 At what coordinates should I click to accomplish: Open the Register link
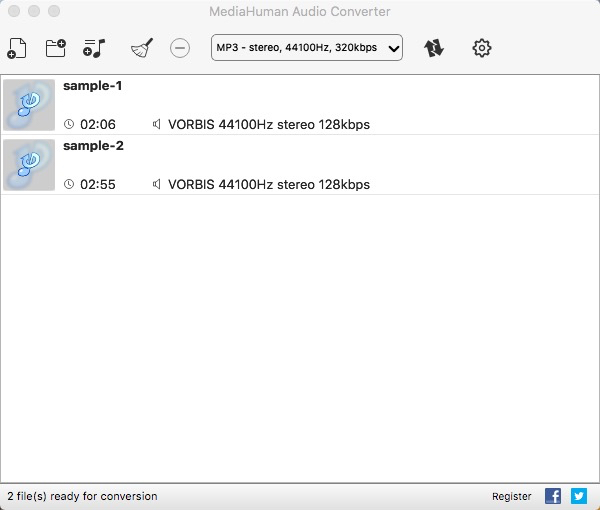point(512,497)
